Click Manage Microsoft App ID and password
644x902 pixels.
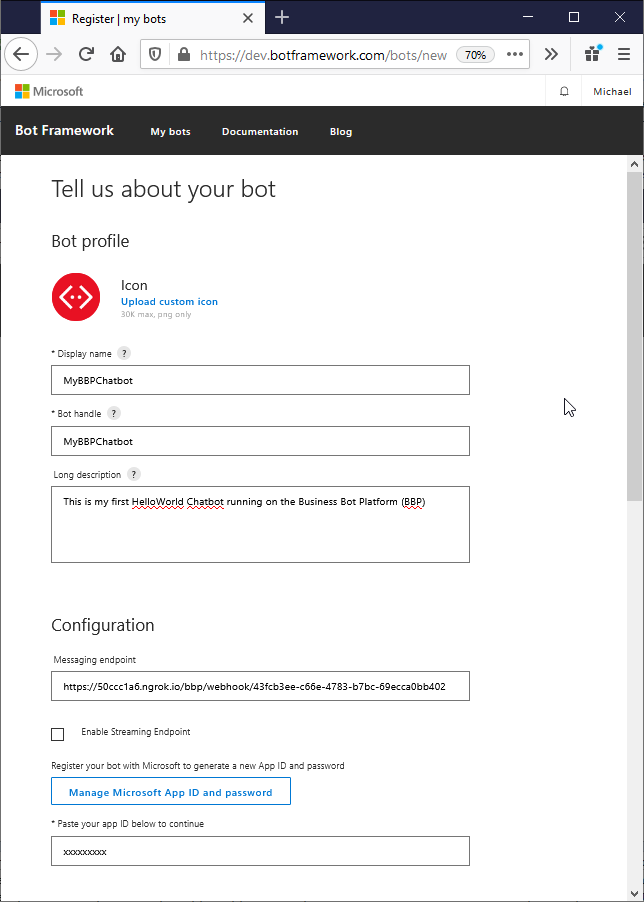171,792
